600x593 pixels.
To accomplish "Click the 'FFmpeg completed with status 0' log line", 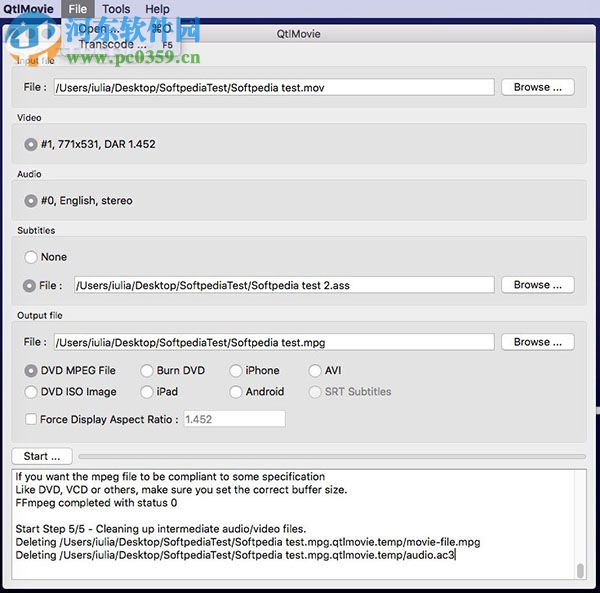I will 96,503.
